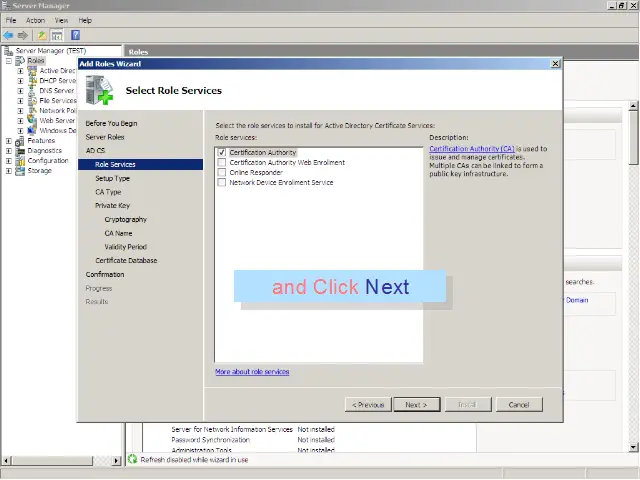The width and height of the screenshot is (640, 480).
Task: Click the Back arrow toolbar icon
Action: 8,36
